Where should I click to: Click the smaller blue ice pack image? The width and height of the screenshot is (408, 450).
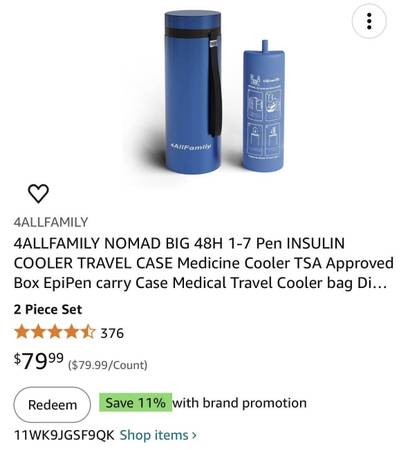(x=264, y=105)
